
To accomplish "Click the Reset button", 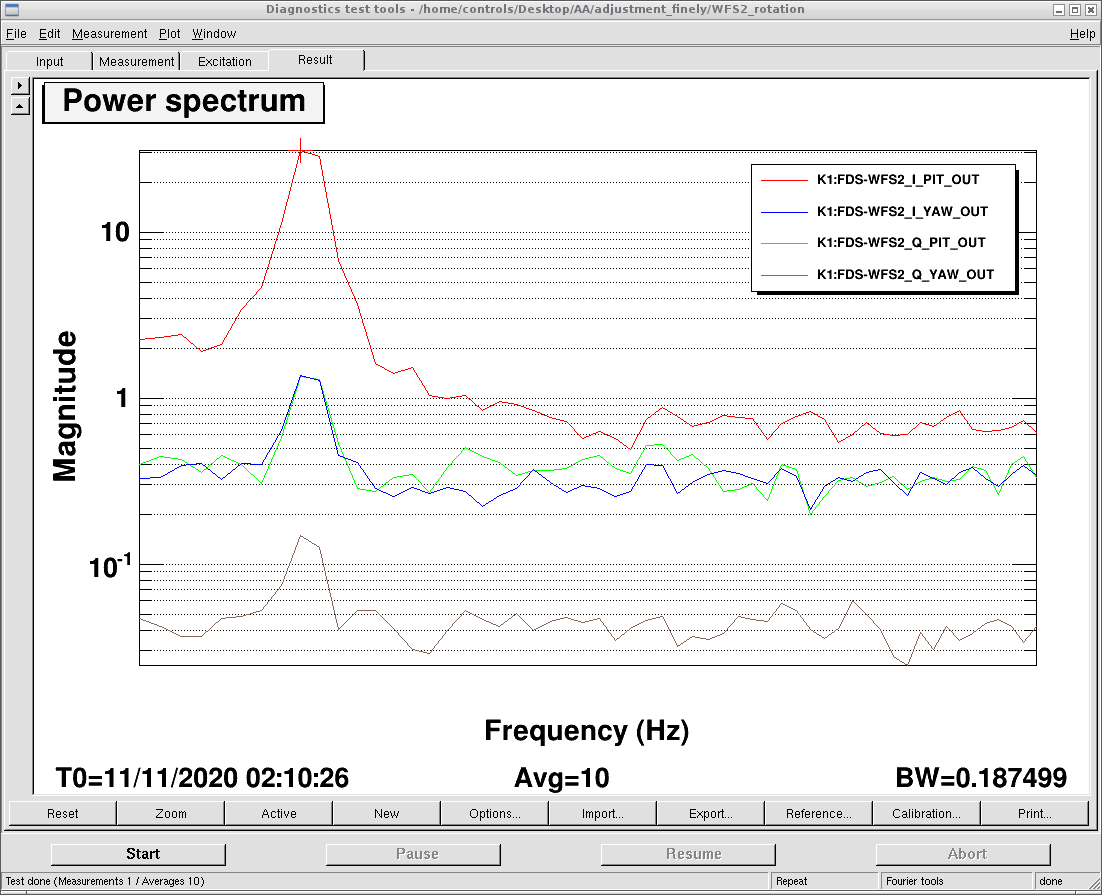I will (63, 813).
